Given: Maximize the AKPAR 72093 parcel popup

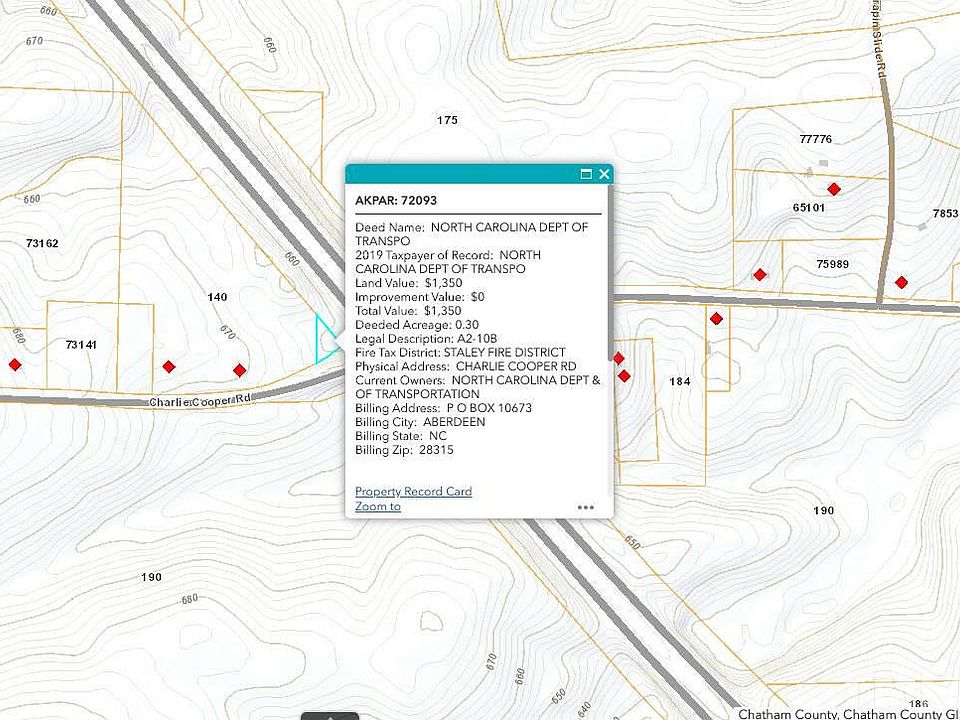Looking at the screenshot, I should pos(586,174).
